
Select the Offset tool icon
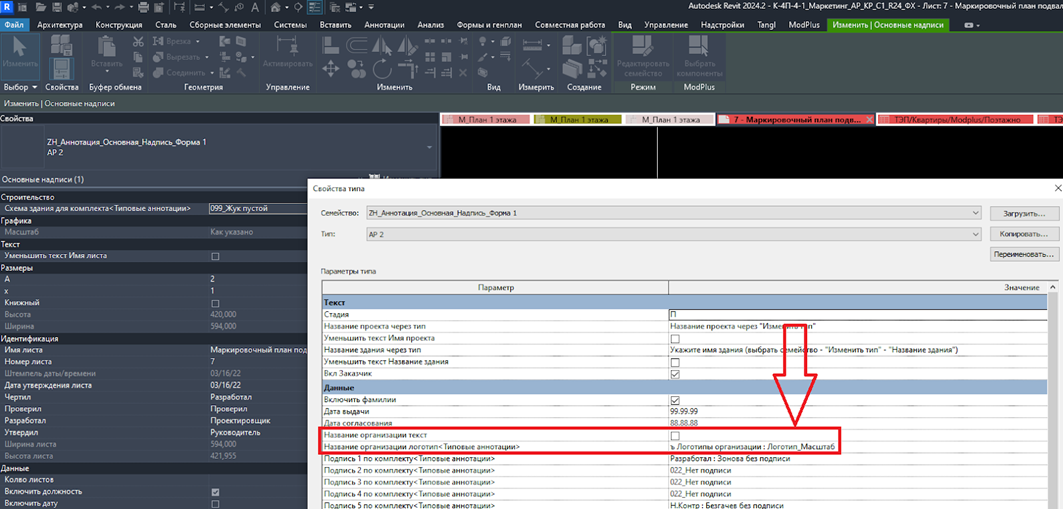[357, 45]
